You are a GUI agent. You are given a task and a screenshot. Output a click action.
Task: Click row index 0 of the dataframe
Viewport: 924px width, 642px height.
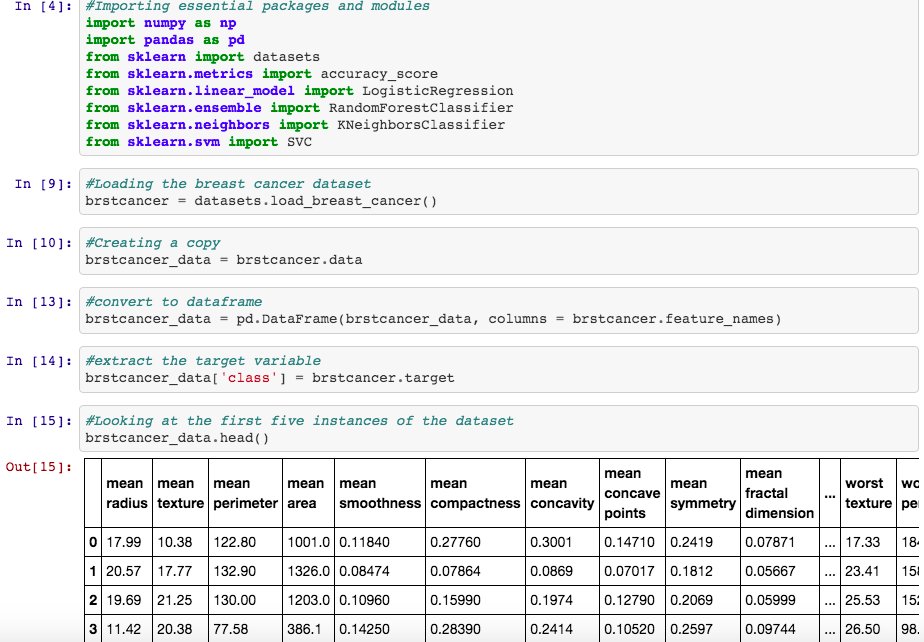coord(93,542)
